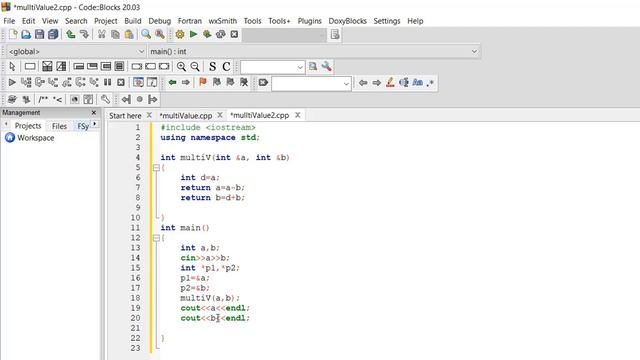Switch to the Start here tab

coord(125,116)
